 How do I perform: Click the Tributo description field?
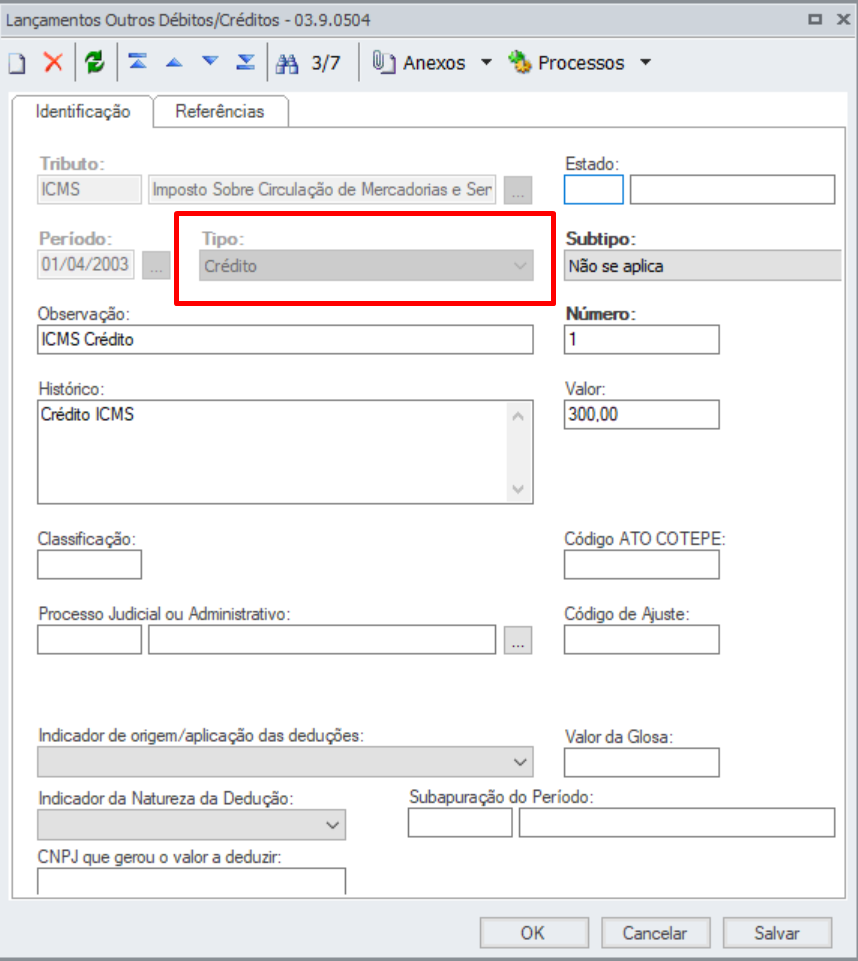tap(322, 189)
